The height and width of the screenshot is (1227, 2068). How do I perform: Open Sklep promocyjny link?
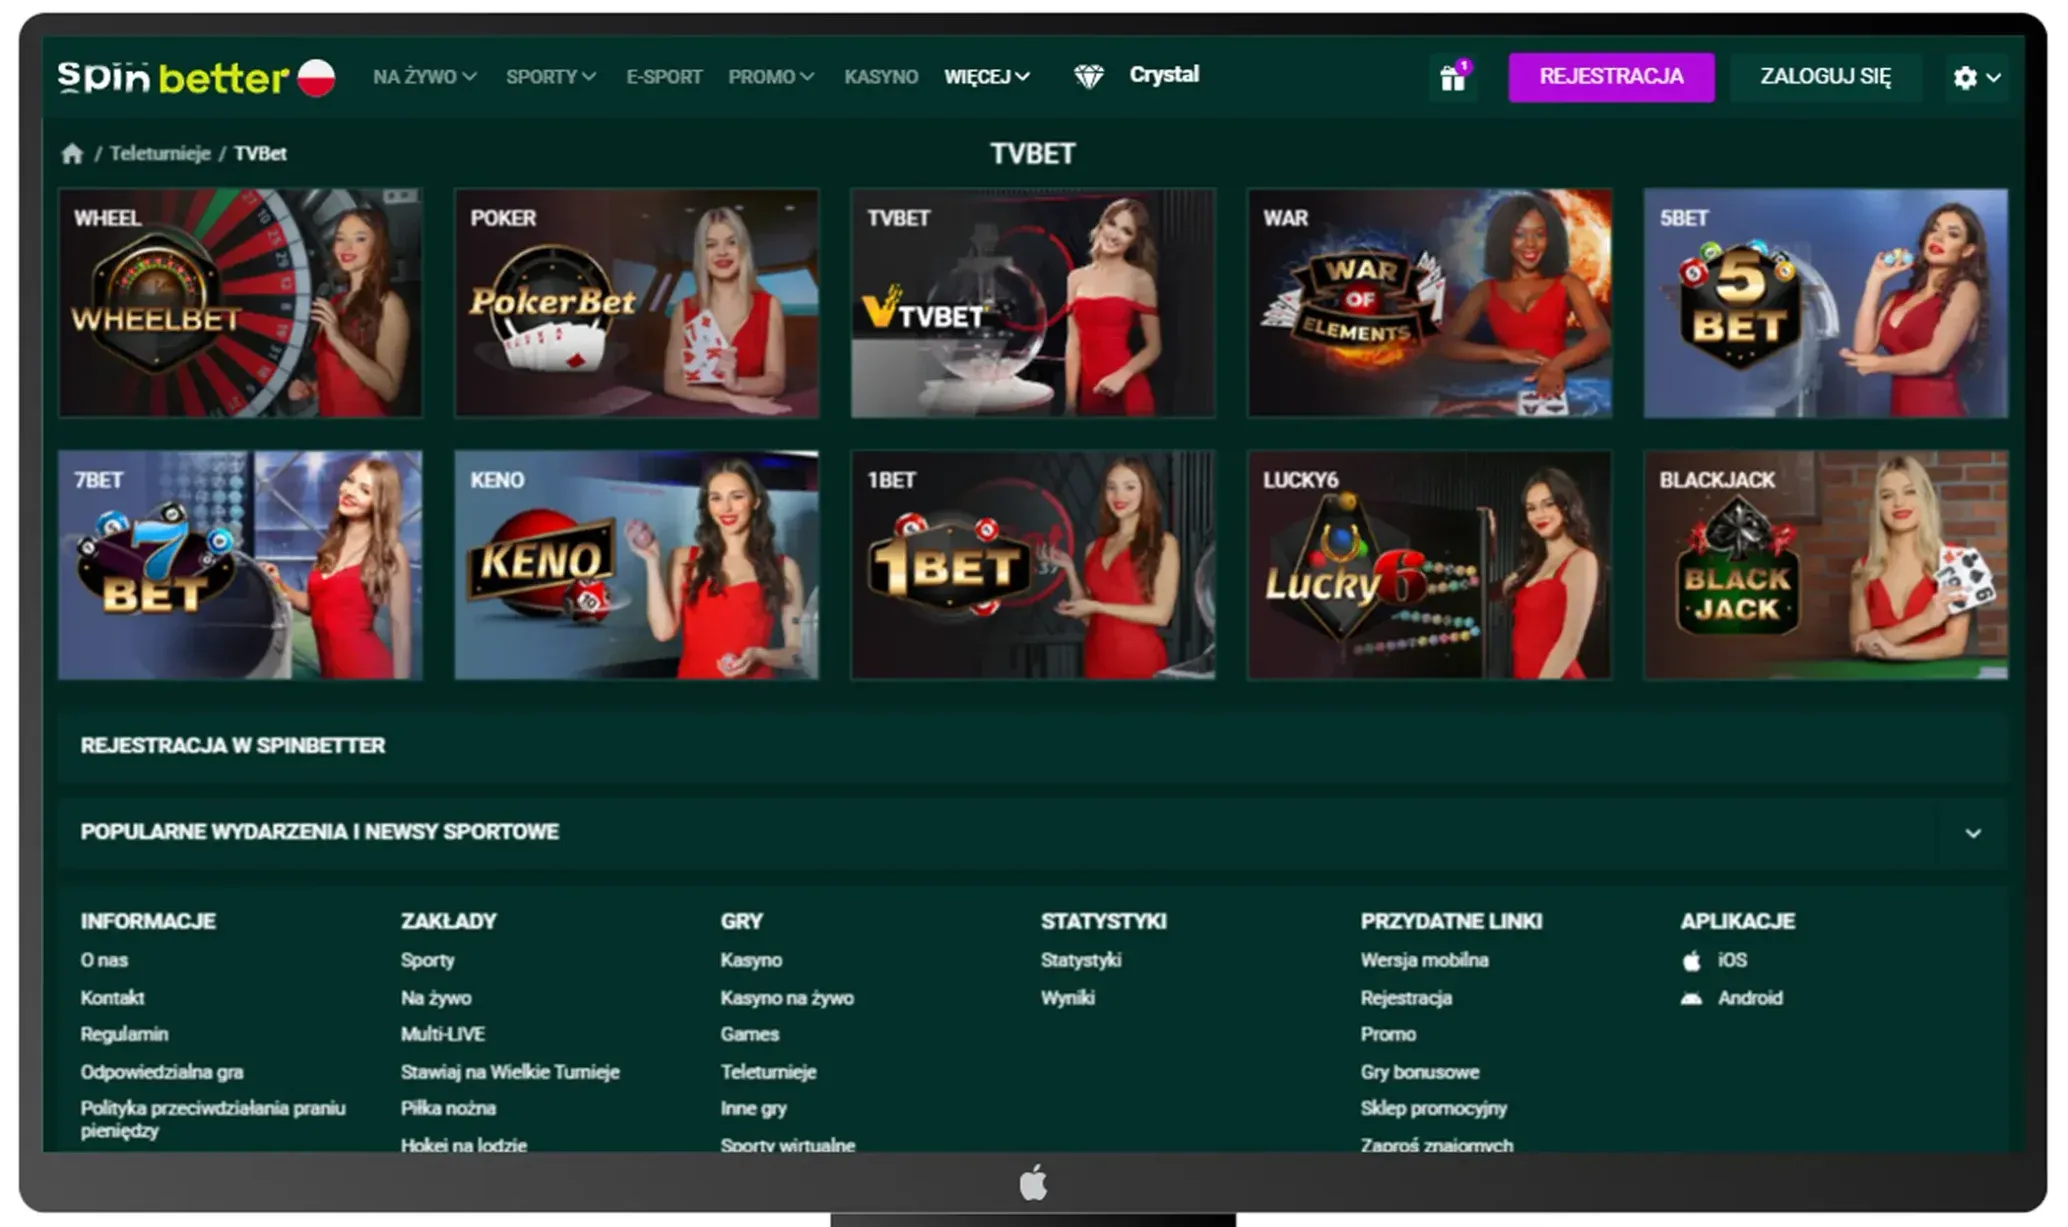pos(1434,1108)
